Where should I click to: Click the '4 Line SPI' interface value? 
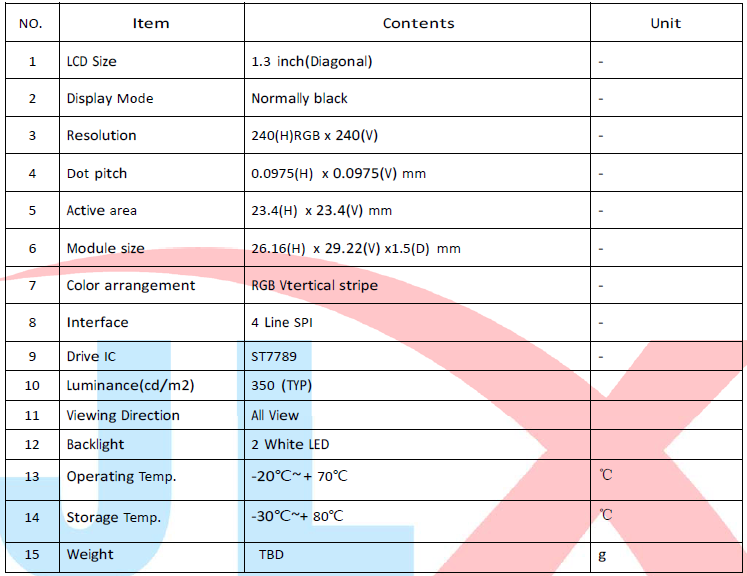[282, 322]
